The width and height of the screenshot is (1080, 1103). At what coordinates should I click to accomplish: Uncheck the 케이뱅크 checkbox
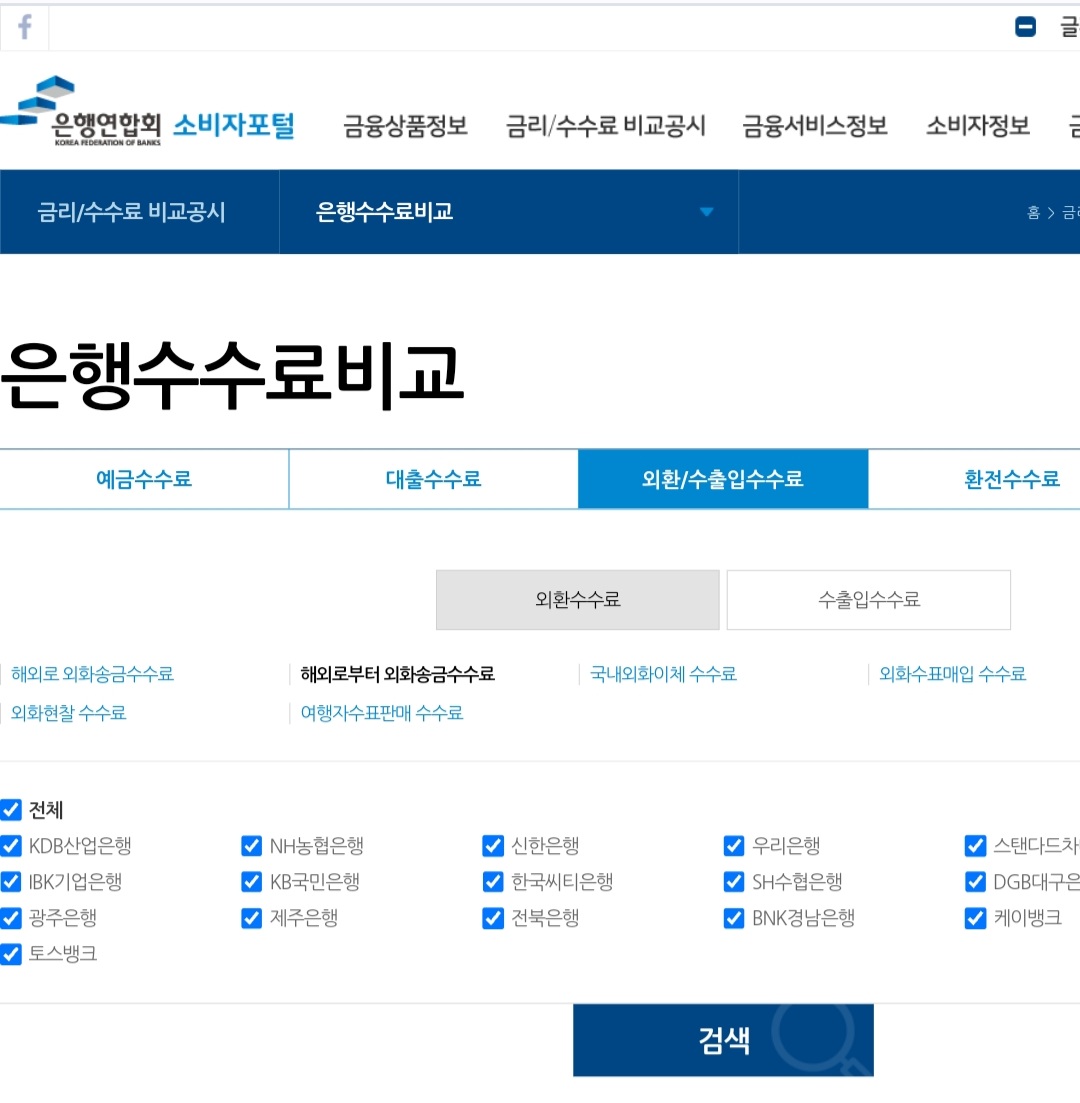point(975,918)
